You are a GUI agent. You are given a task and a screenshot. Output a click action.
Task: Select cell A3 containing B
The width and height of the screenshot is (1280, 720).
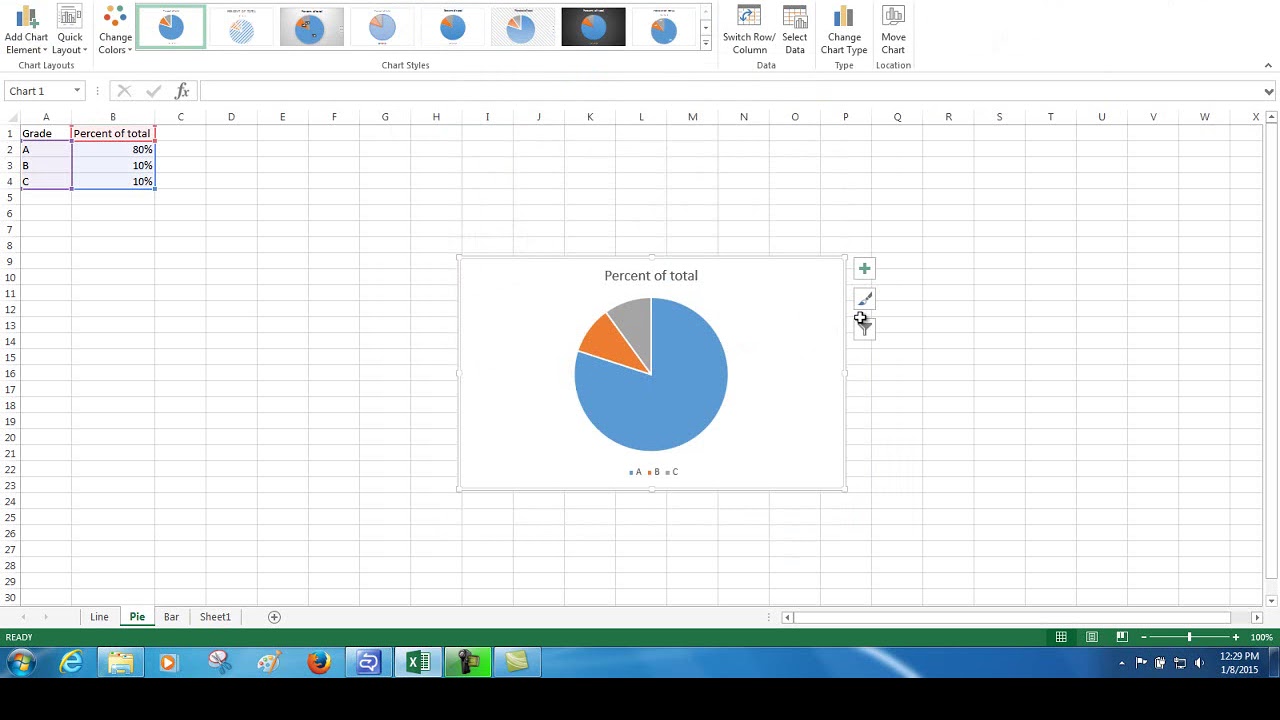pos(46,165)
